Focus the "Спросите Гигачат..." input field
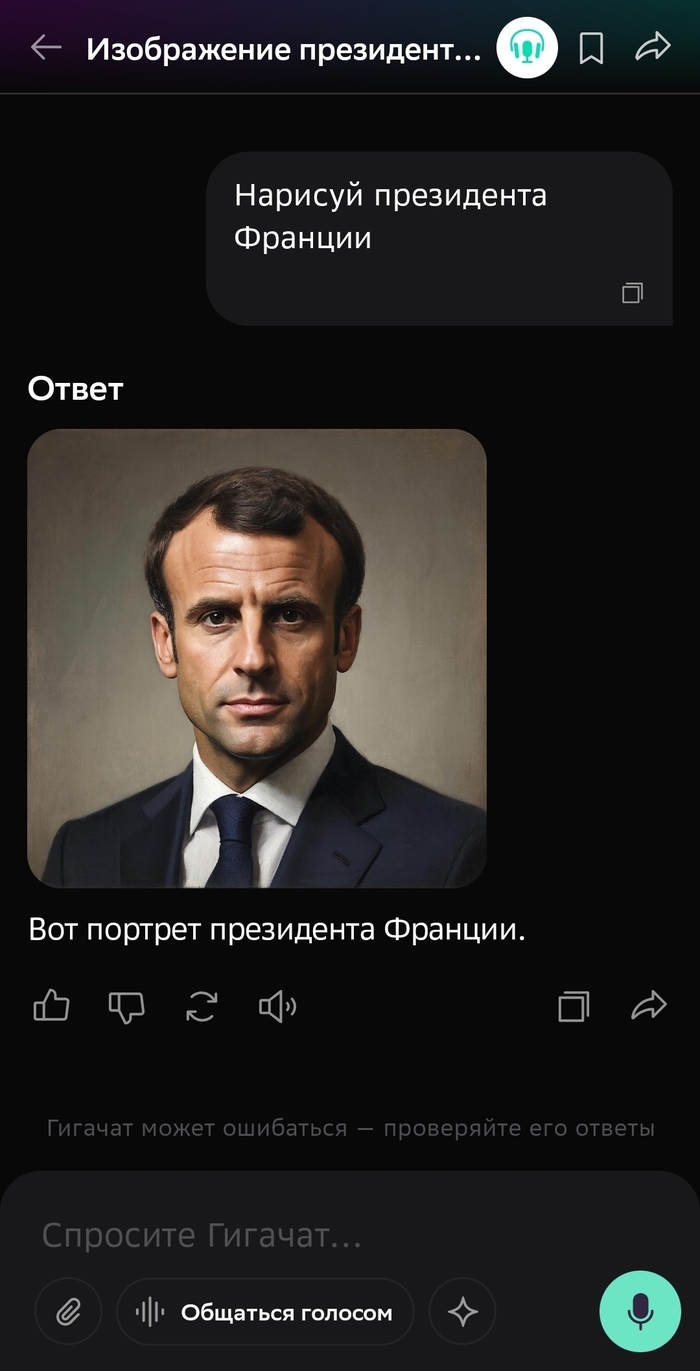This screenshot has width=700, height=1371. click(300, 1236)
